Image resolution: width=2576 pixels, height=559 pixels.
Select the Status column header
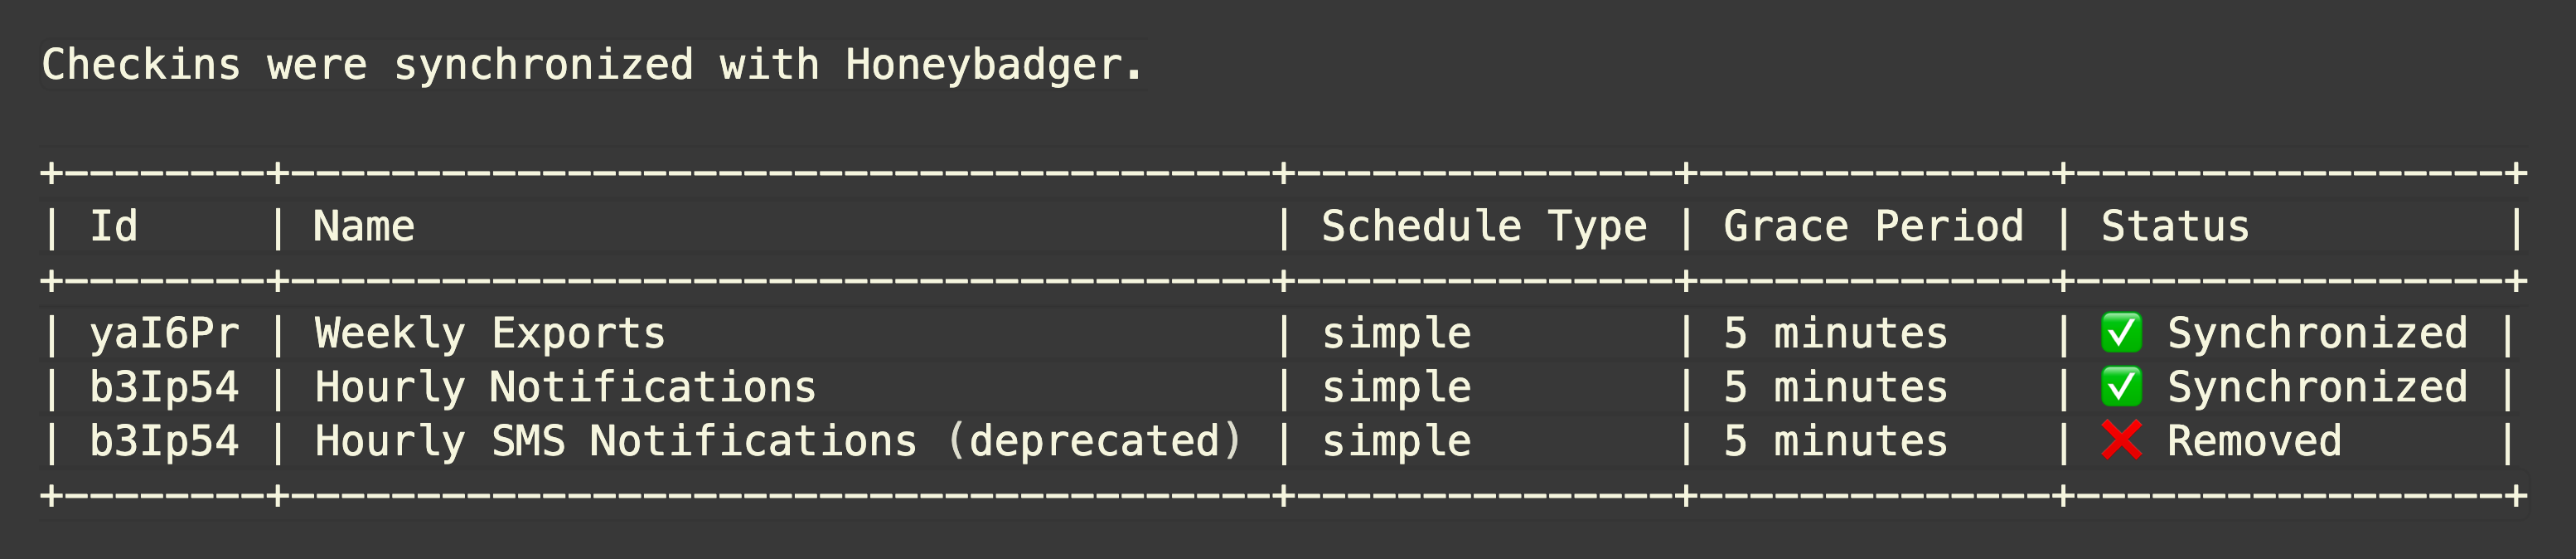point(2175,226)
